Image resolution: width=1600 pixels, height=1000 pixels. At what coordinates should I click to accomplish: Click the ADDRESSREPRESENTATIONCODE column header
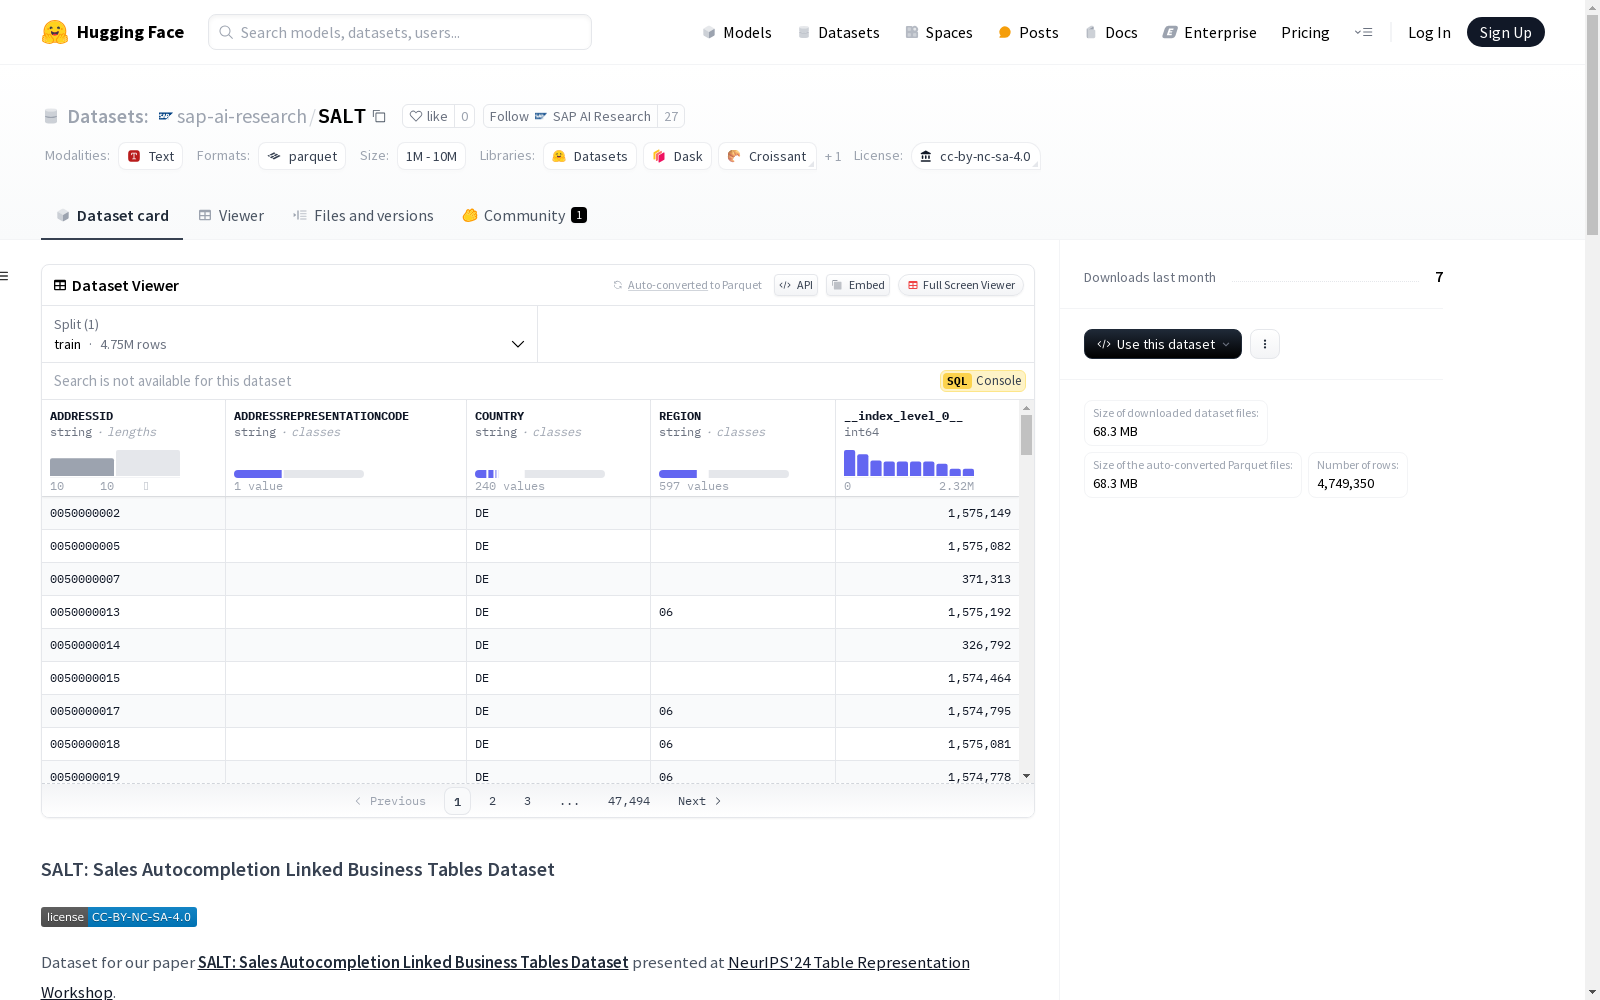321,416
